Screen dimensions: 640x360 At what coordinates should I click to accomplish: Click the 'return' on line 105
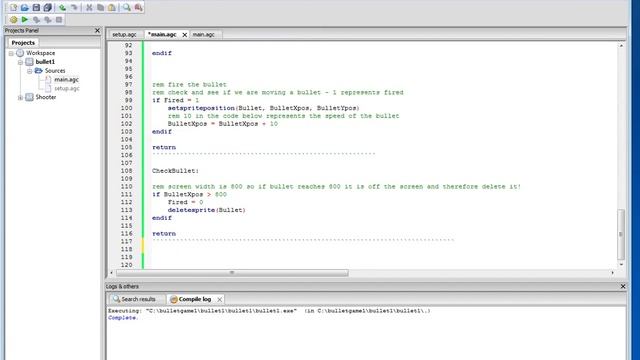click(x=164, y=147)
